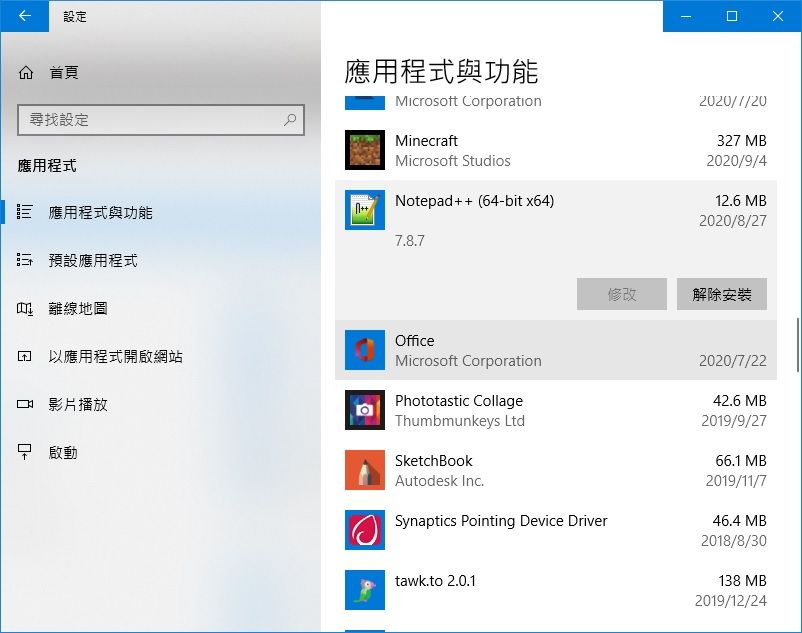Click the Synaptics Pointing Device Driver icon
This screenshot has height=633, width=802.
tap(365, 530)
